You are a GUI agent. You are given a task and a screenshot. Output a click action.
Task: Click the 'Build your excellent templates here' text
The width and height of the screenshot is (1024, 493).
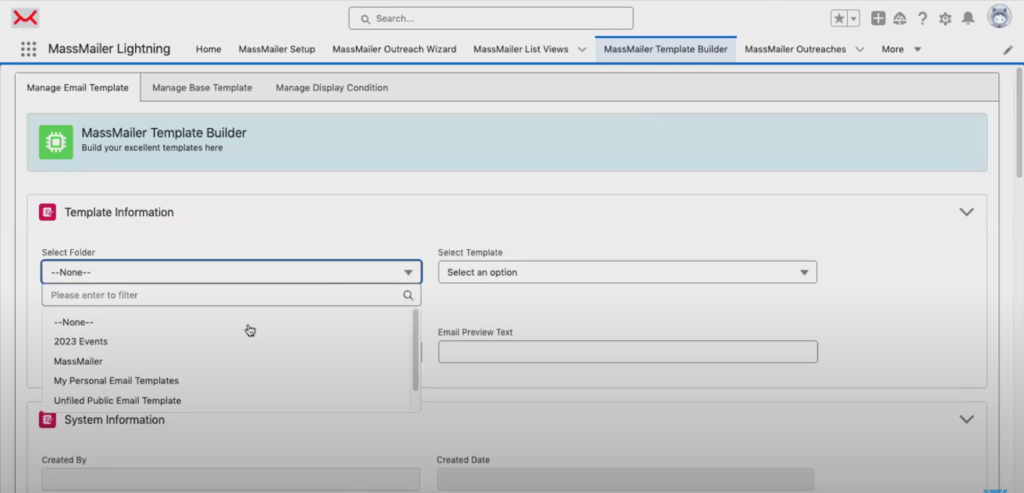152,148
